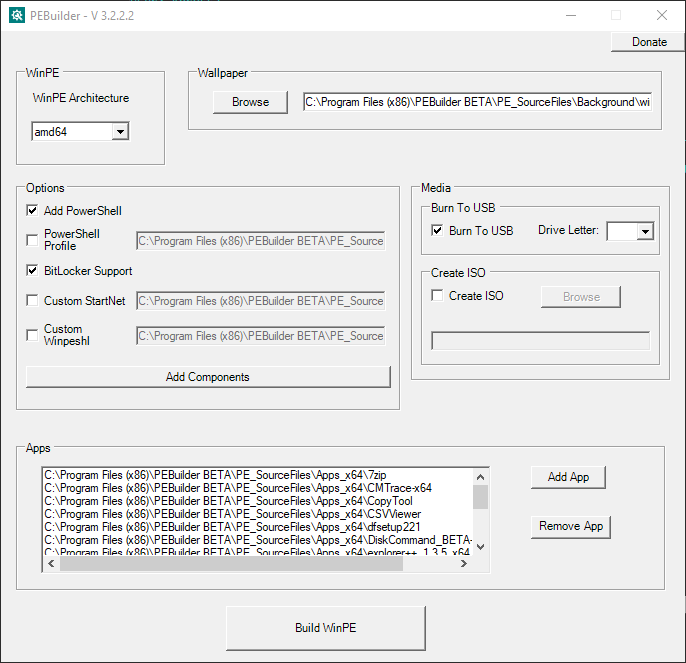This screenshot has height=663, width=686.
Task: Click the PowerShell Profile path field
Action: click(261, 241)
